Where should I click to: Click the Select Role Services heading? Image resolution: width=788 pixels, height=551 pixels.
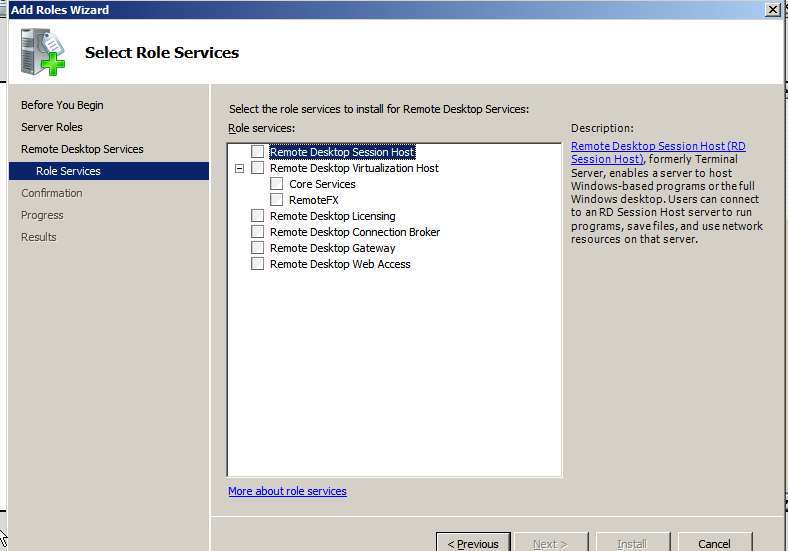coord(162,52)
